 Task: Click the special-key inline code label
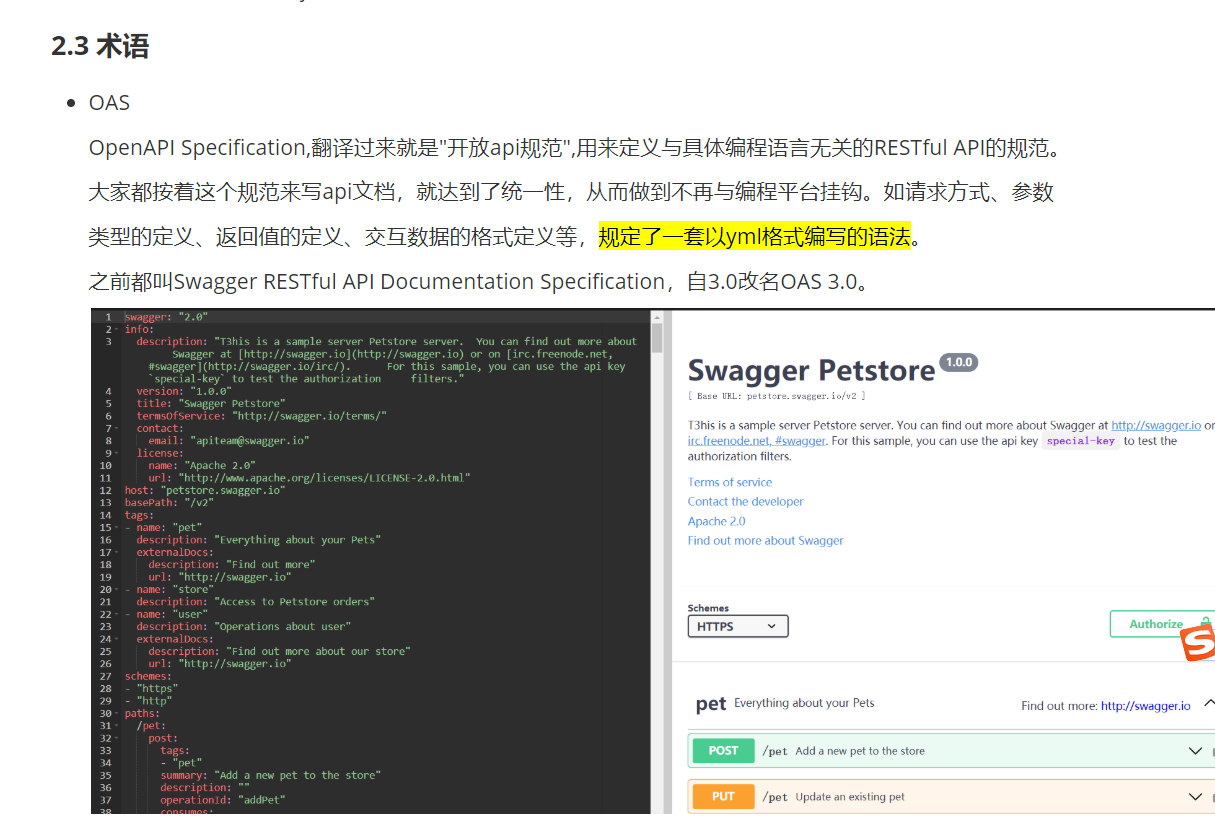[x=1081, y=441]
